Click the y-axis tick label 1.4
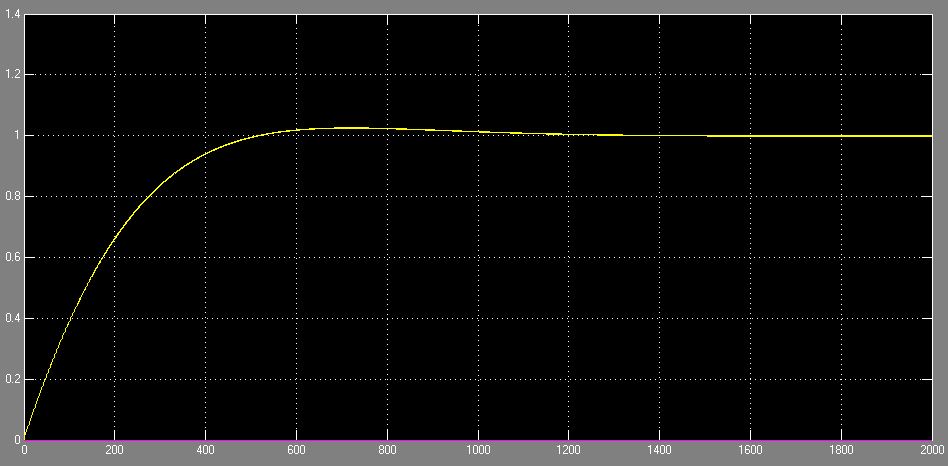The image size is (948, 466). [12, 14]
